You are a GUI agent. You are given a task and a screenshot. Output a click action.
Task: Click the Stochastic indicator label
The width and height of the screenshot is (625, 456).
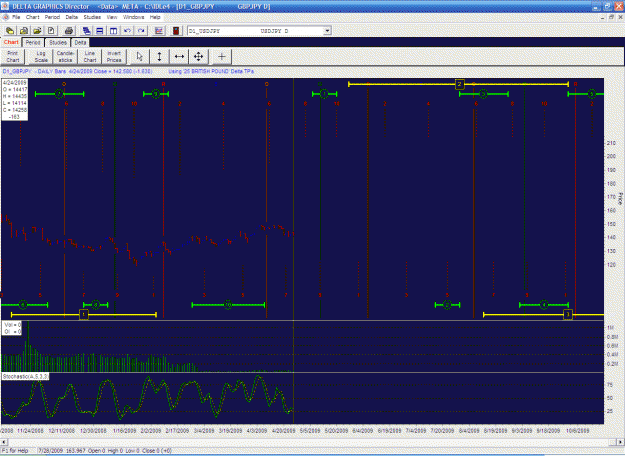click(x=25, y=376)
